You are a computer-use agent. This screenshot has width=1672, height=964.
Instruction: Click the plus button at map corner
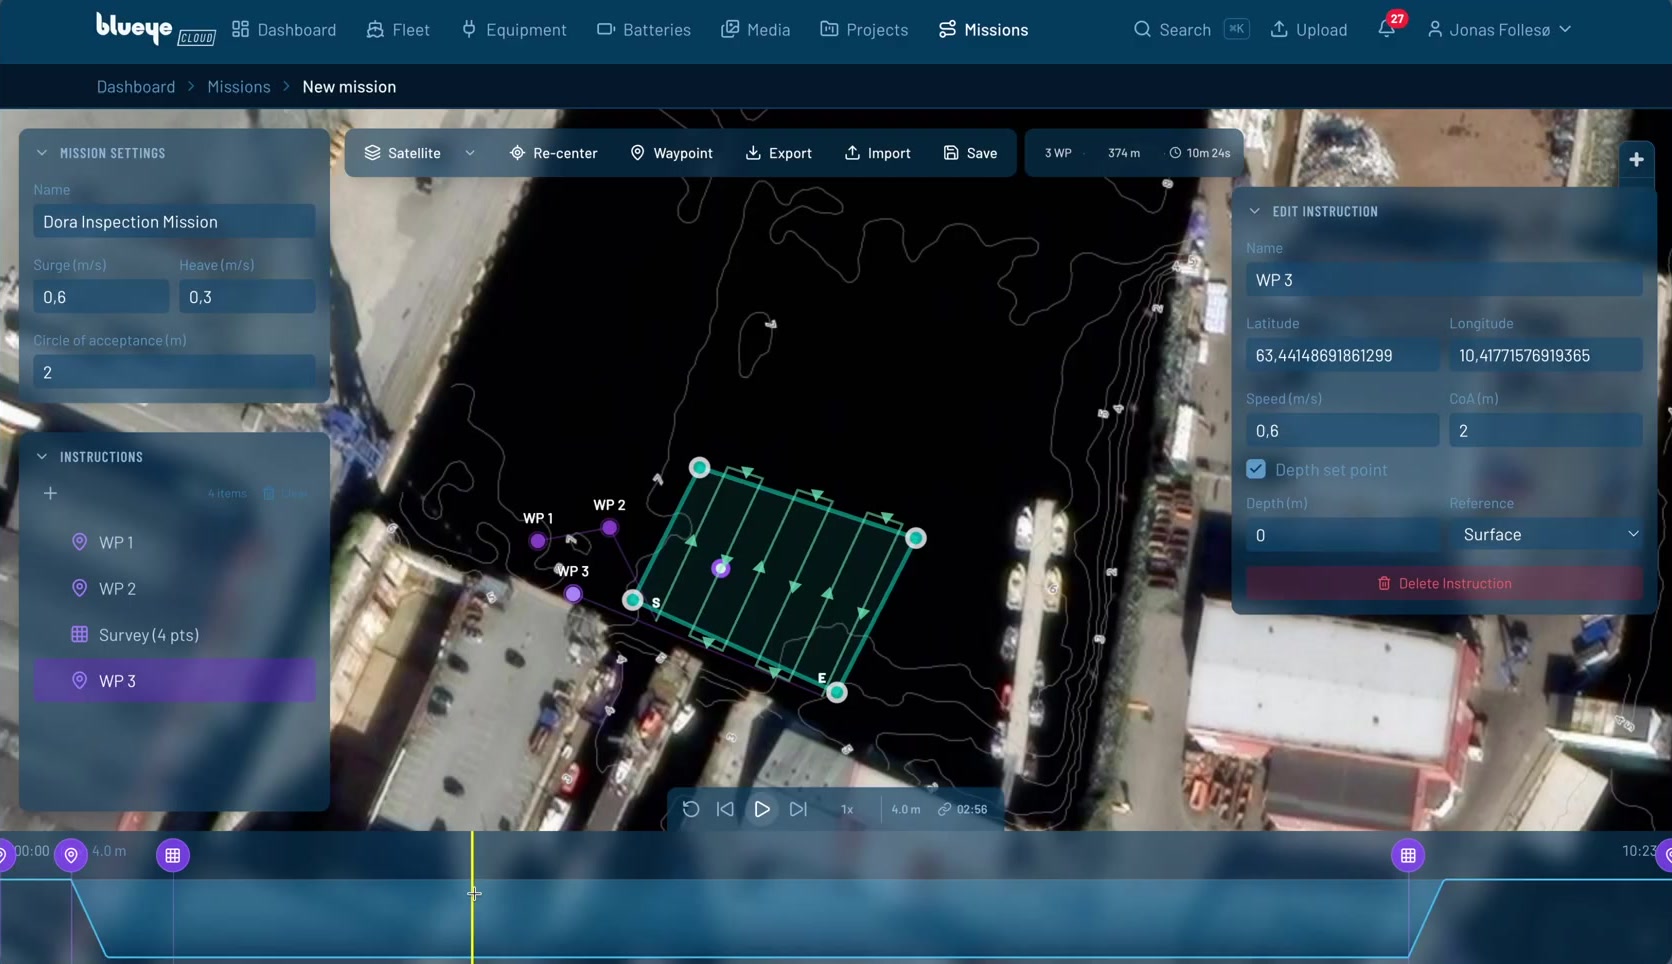[1636, 160]
